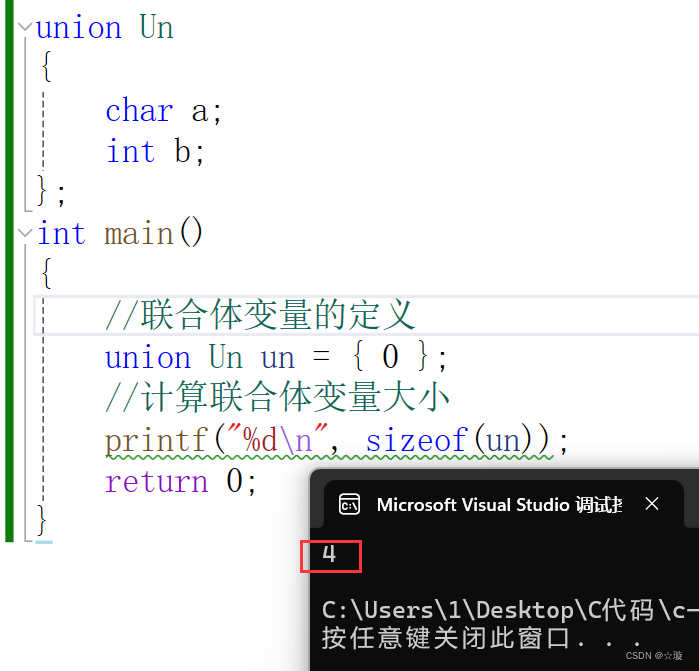
Task: Click the console terminal icon in the tab
Action: click(350, 505)
